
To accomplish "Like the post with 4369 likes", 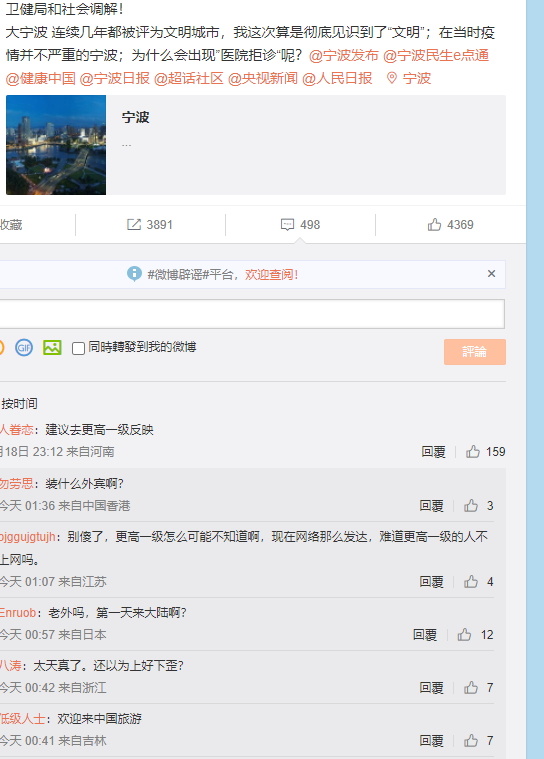I will click(435, 225).
